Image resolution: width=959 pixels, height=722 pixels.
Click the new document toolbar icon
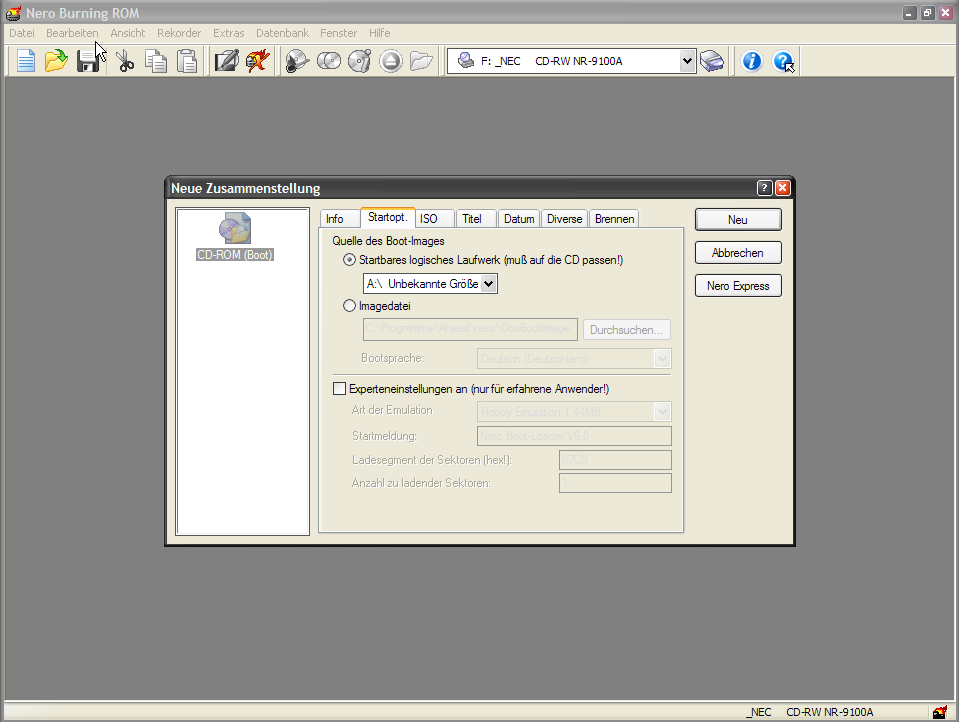(x=26, y=61)
